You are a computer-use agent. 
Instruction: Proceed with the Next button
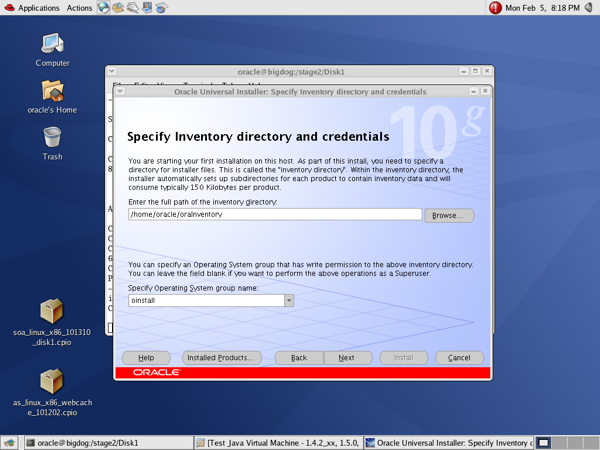[348, 358]
